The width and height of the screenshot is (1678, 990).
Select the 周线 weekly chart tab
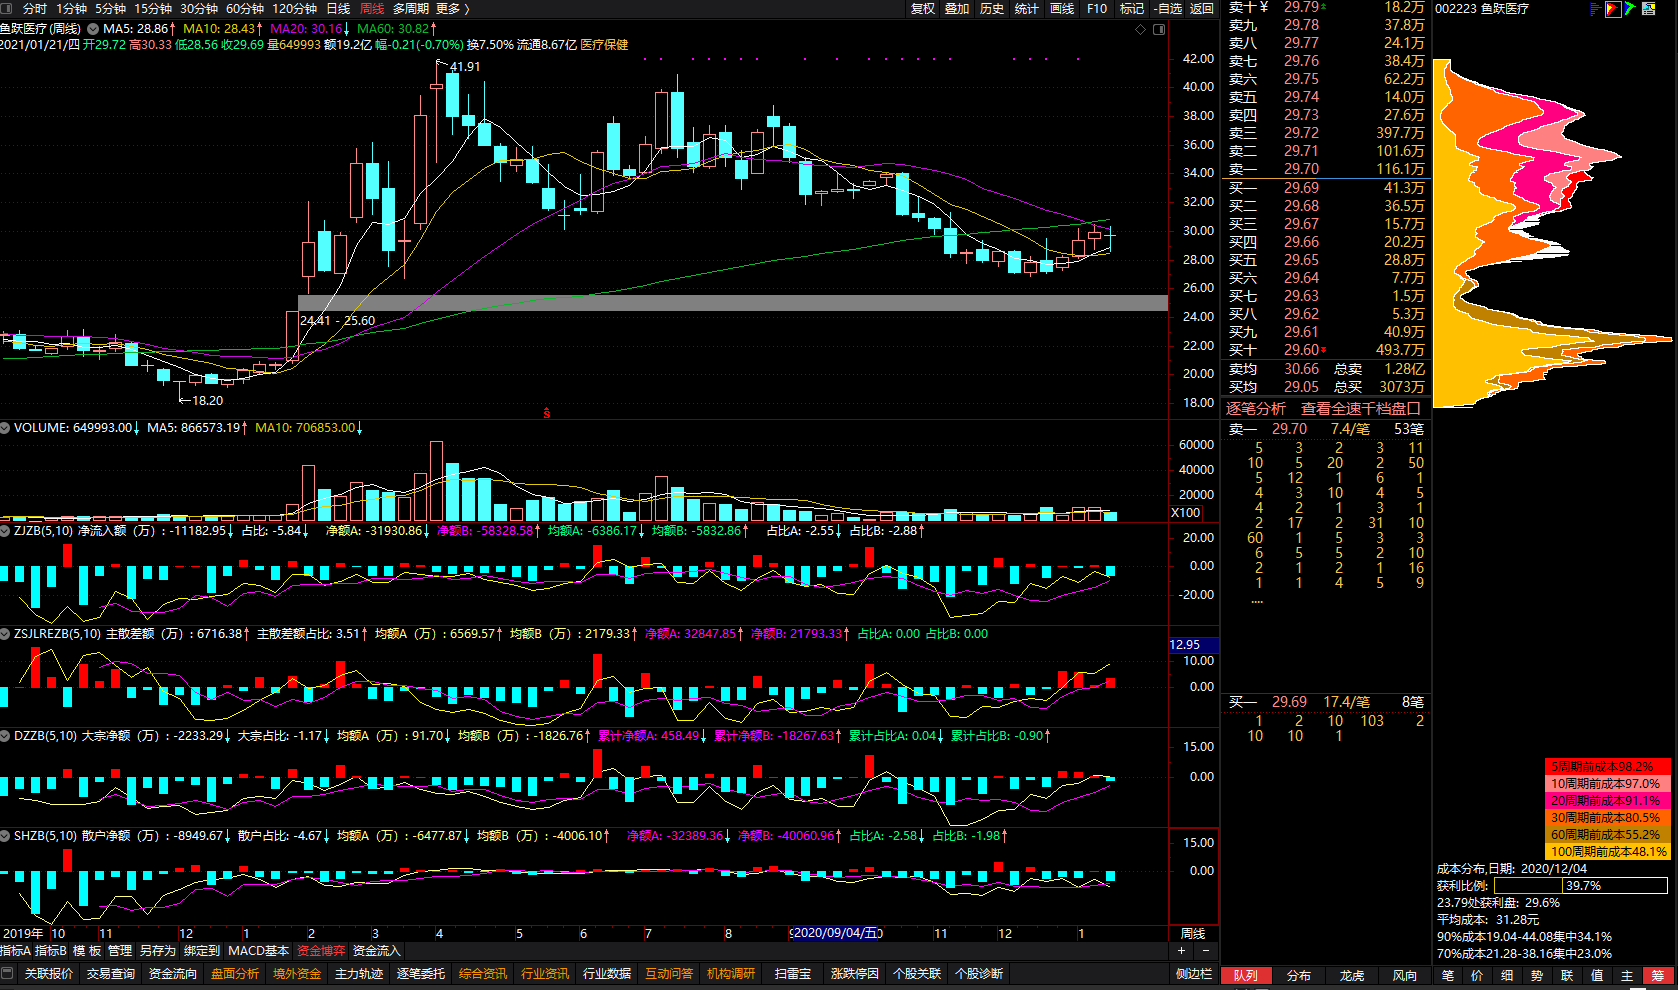(372, 9)
